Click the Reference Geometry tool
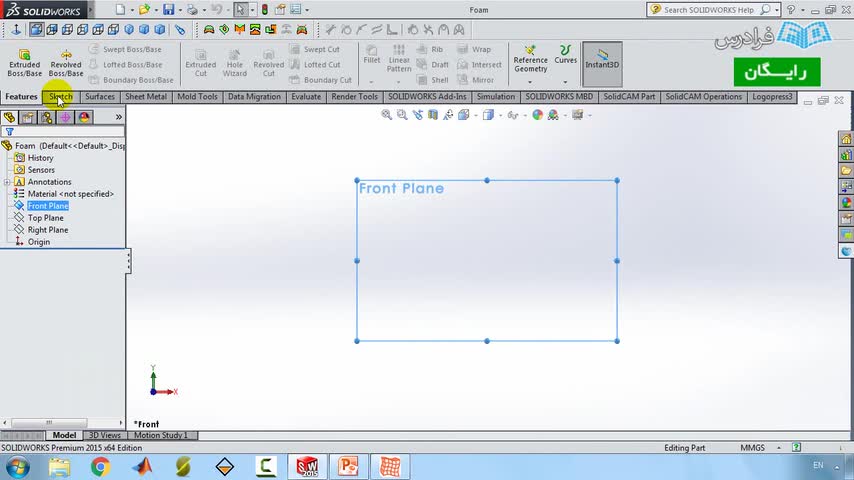This screenshot has height=480, width=854. click(x=530, y=59)
